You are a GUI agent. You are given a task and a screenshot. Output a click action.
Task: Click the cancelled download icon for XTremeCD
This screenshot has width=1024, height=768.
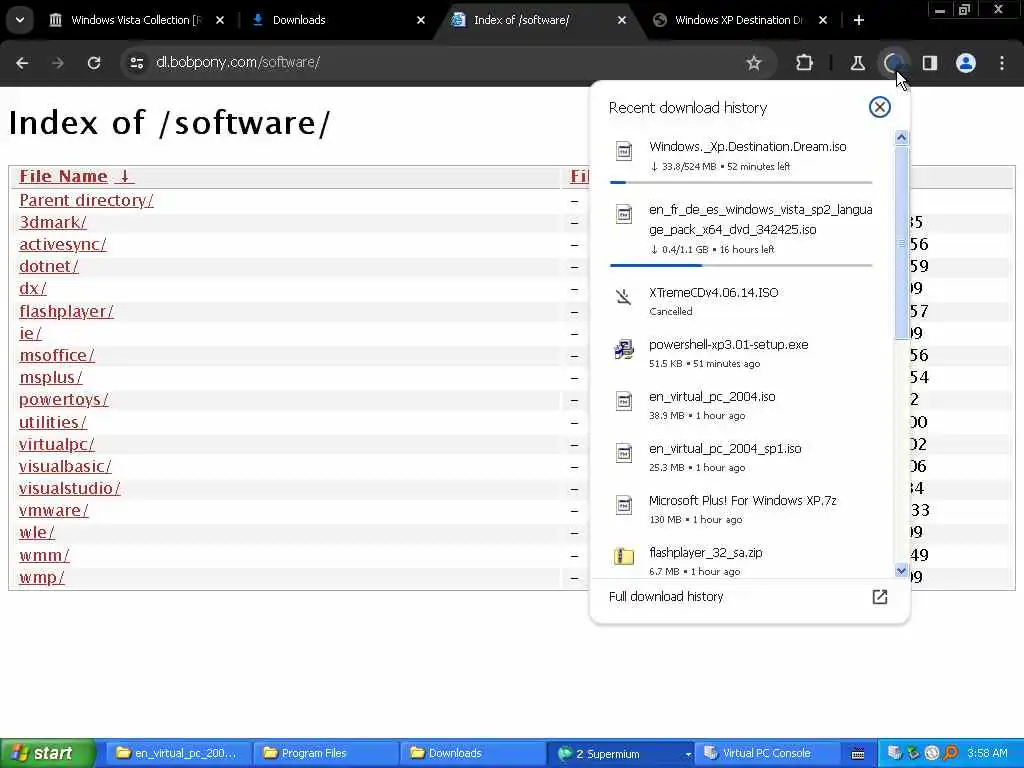point(624,297)
